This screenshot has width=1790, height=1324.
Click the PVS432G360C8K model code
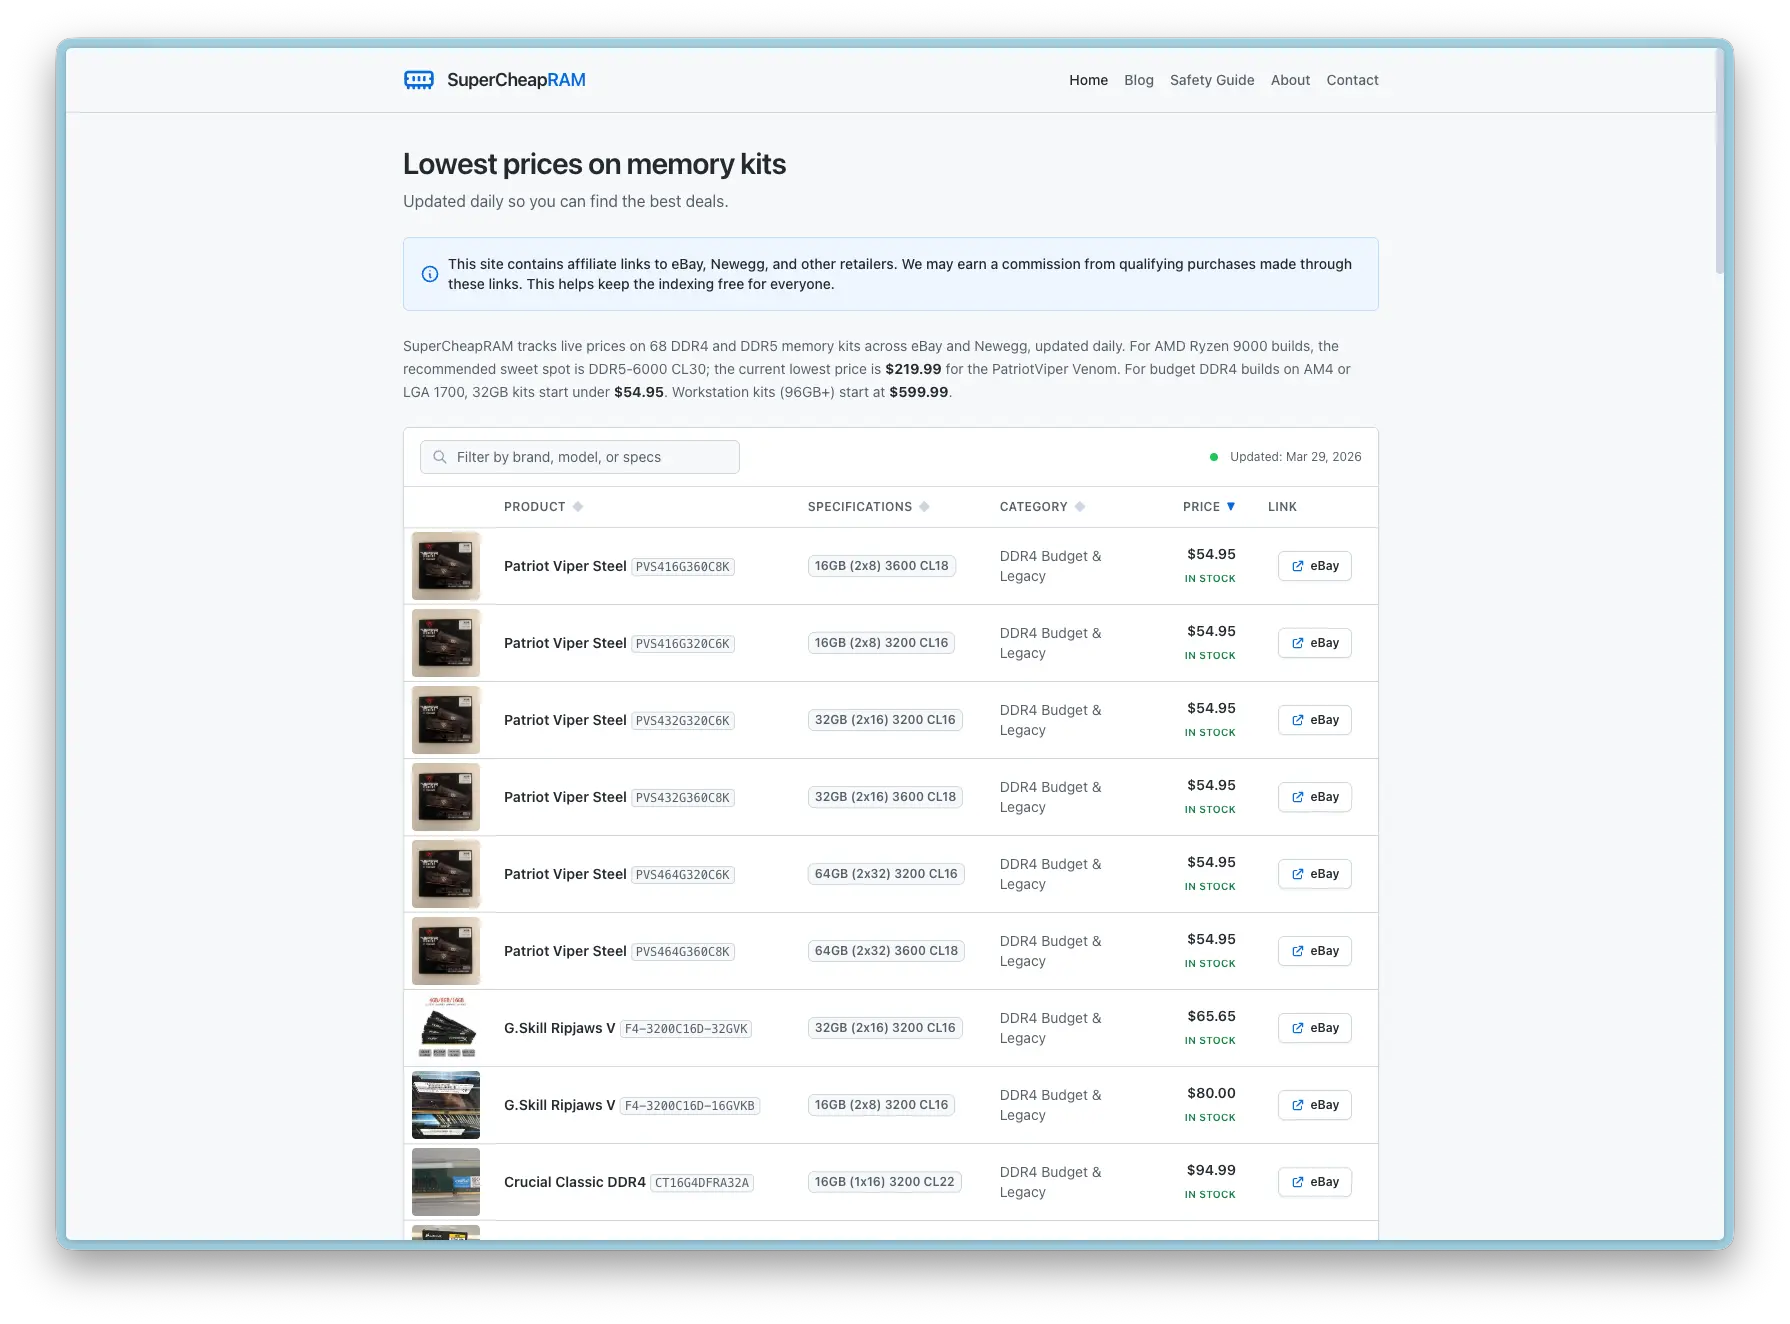tap(683, 798)
